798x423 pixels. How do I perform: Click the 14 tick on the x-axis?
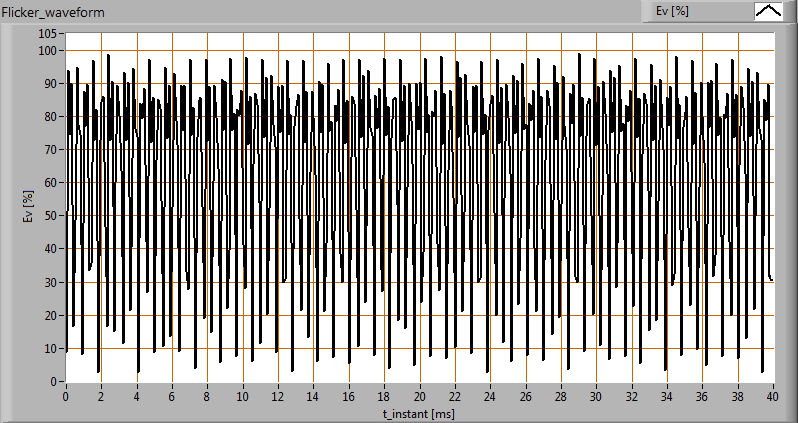click(313, 395)
